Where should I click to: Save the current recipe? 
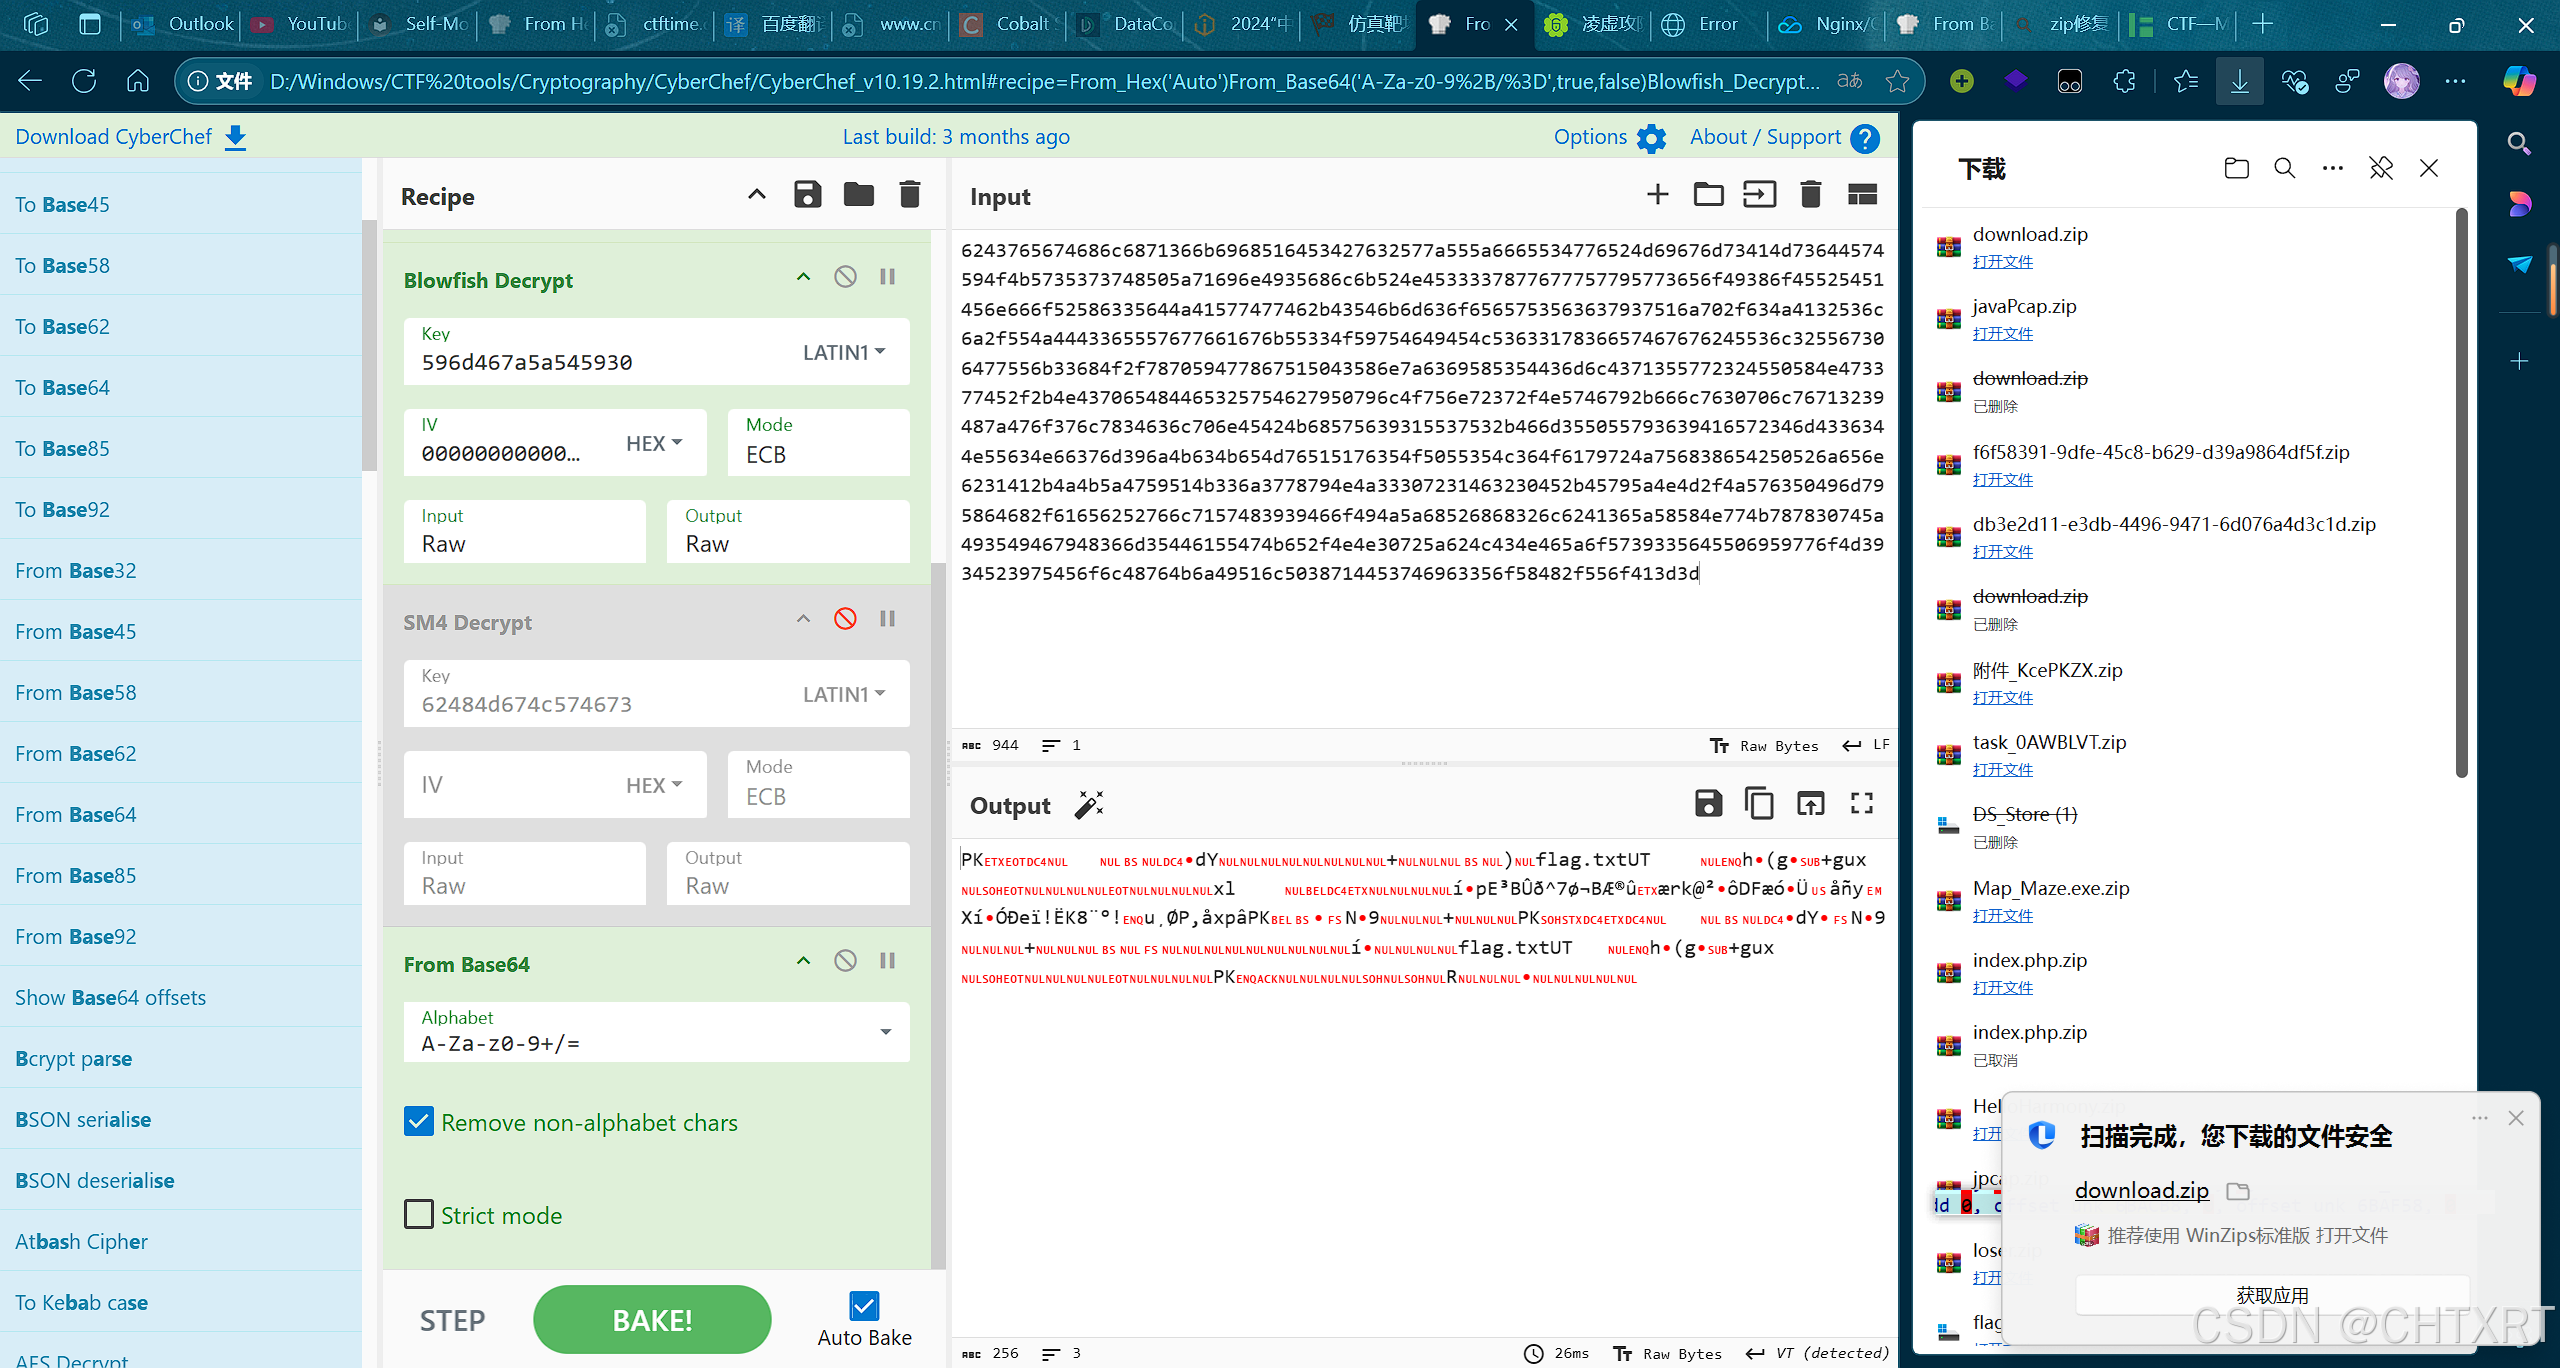pos(807,195)
